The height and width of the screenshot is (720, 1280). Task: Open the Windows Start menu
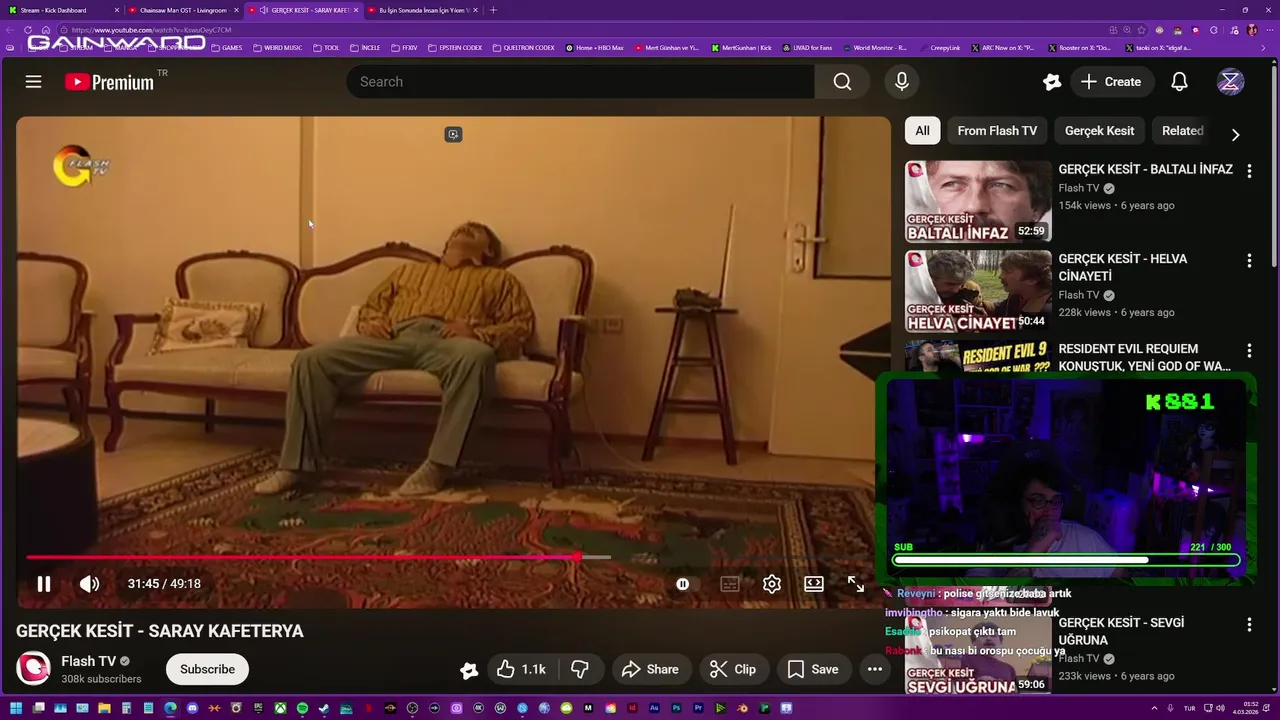pos(16,708)
